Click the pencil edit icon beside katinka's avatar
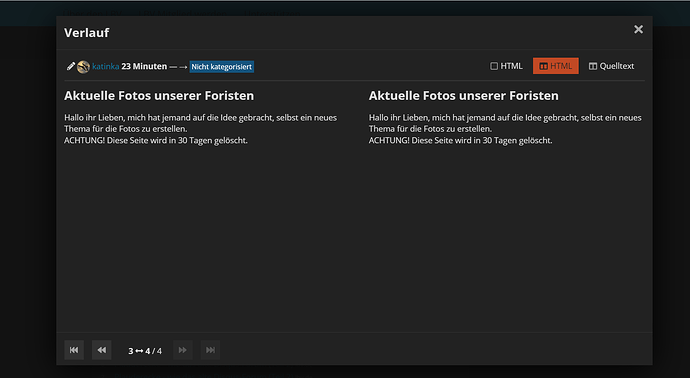 coord(70,66)
